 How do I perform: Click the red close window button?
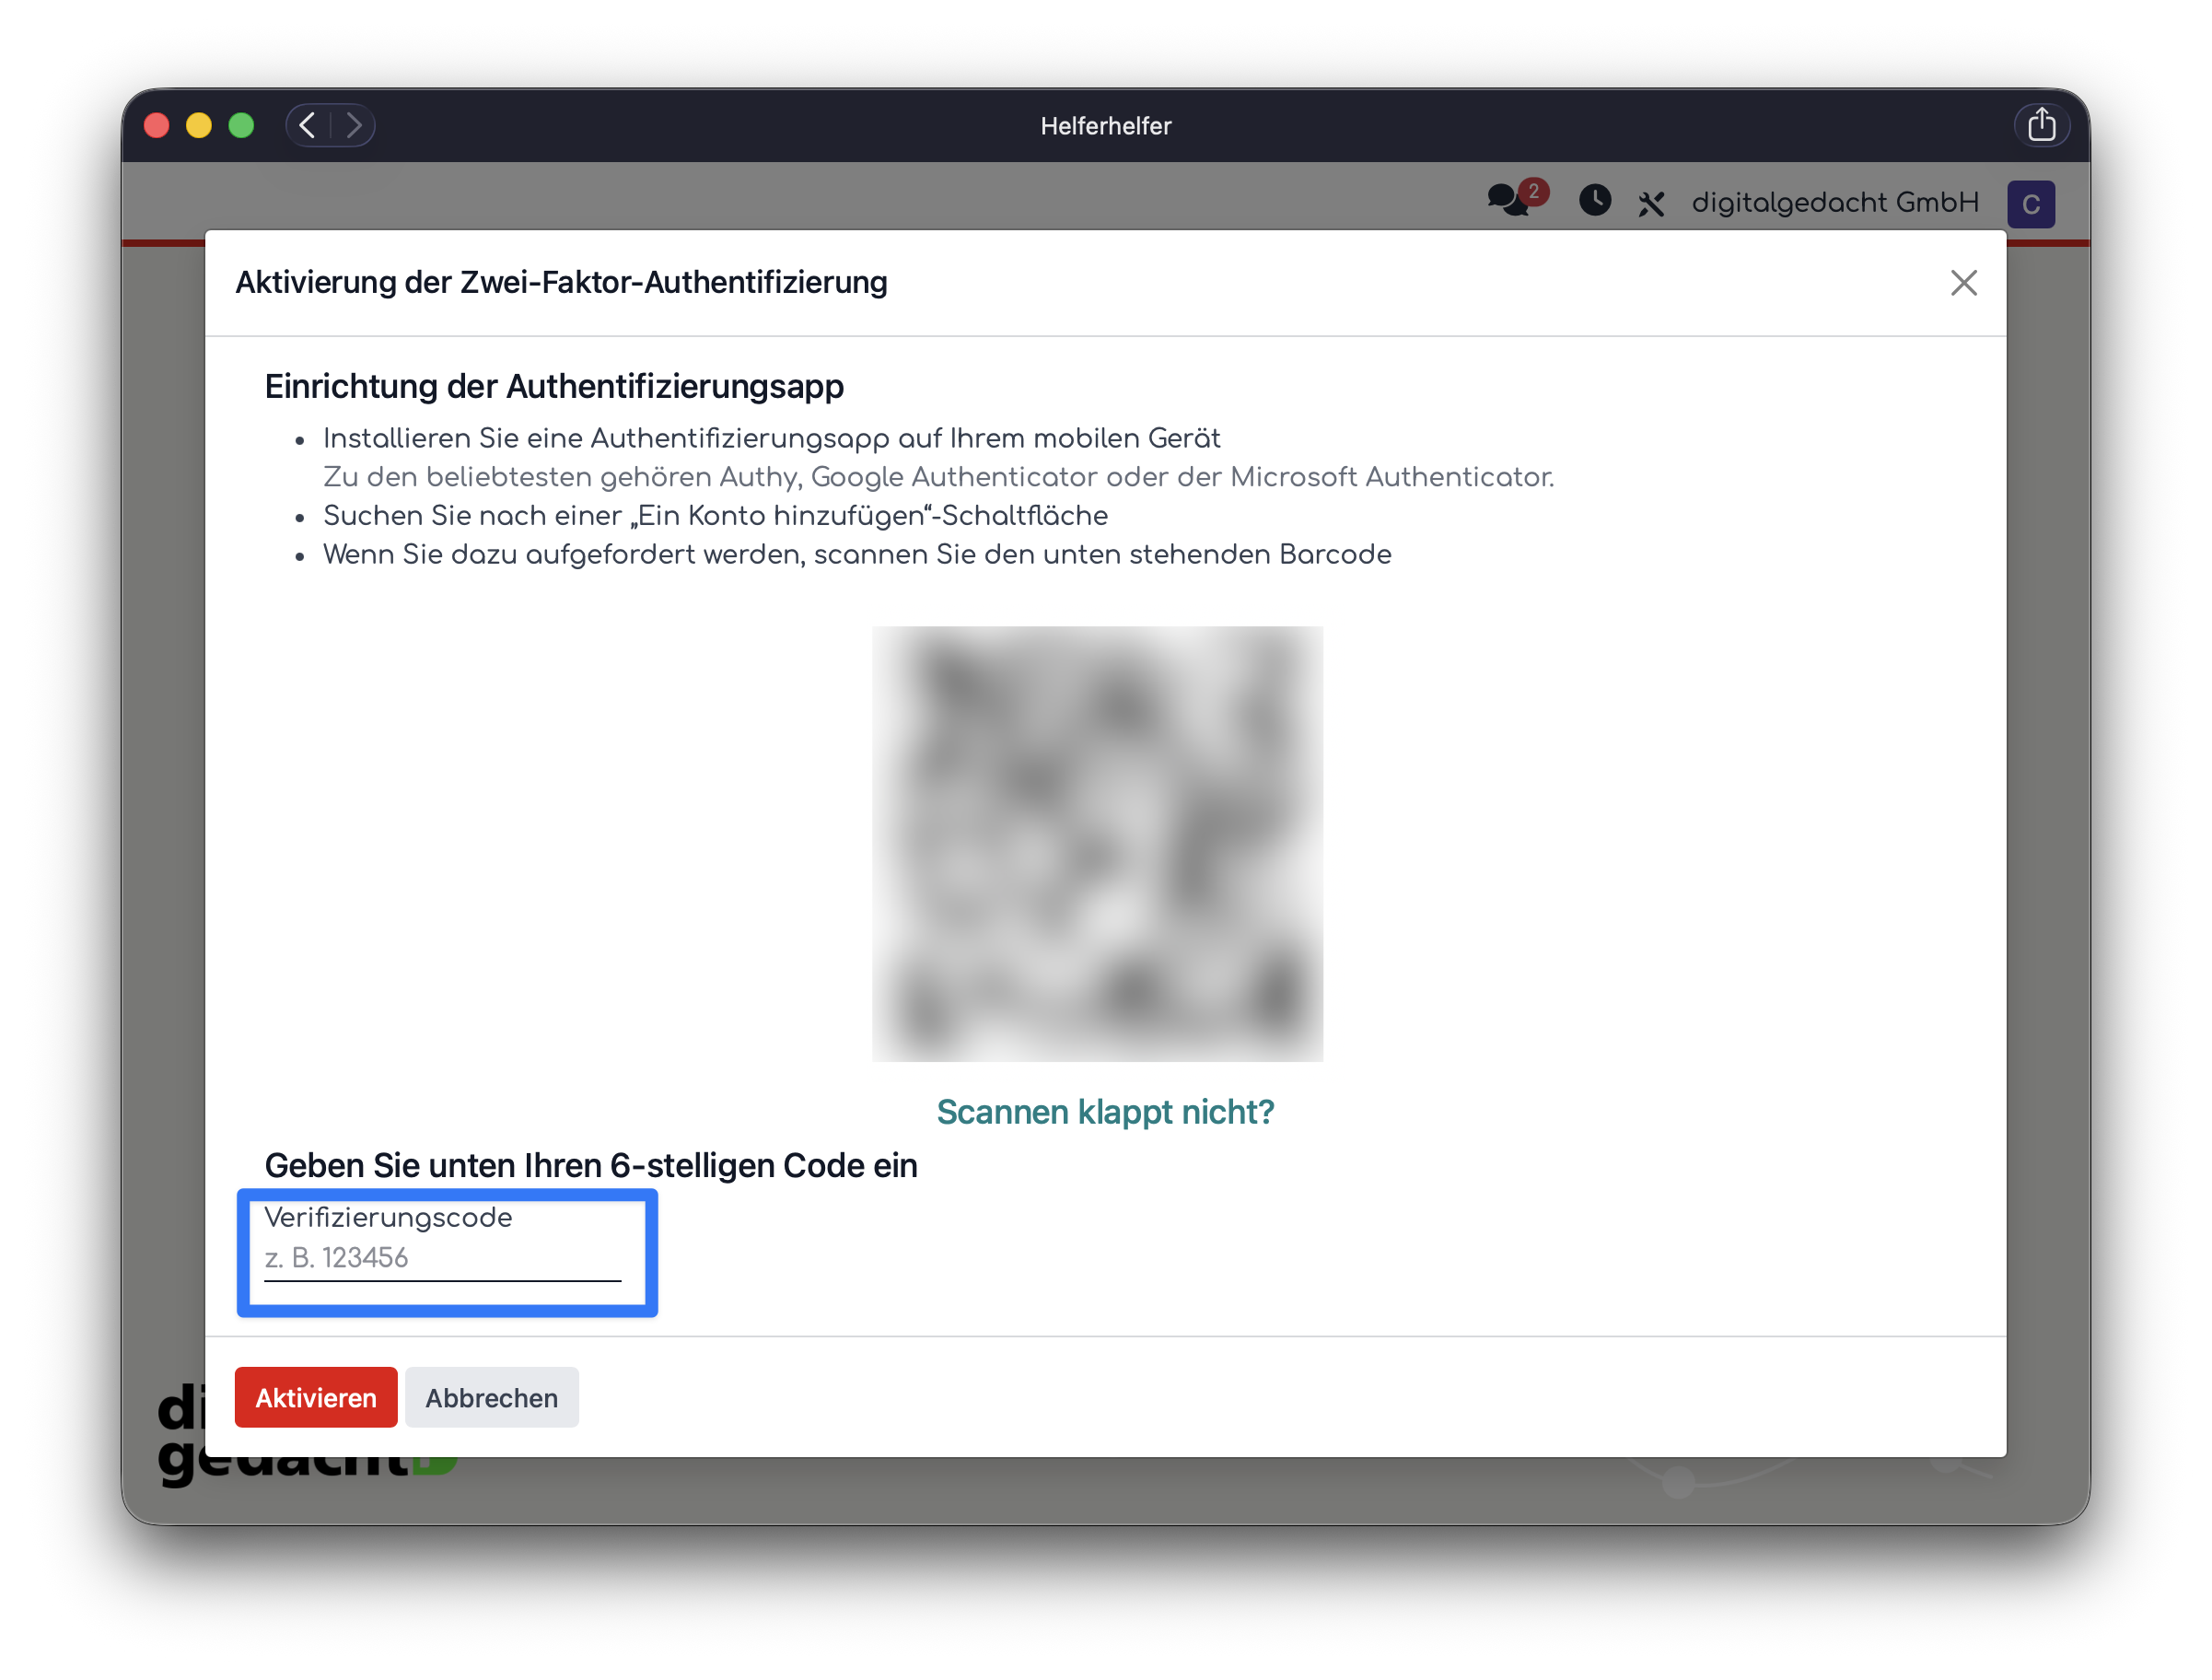(x=157, y=125)
